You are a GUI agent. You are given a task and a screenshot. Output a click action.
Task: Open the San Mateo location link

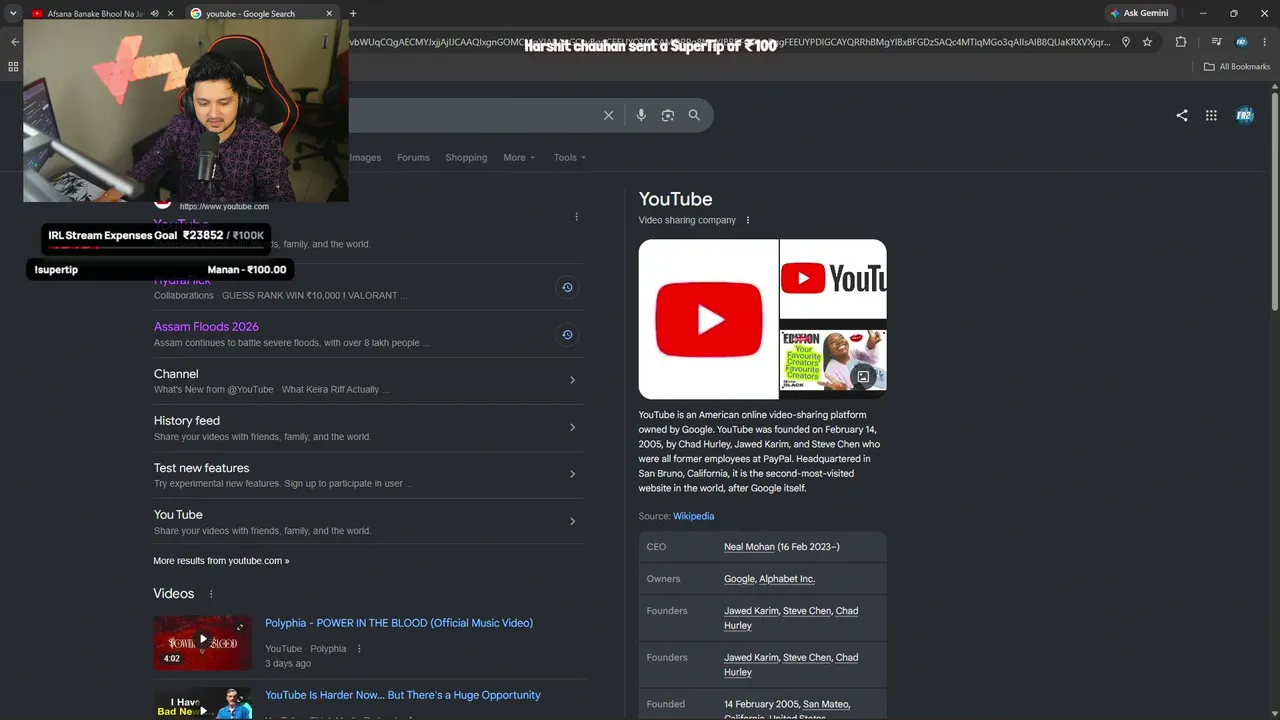(824, 704)
